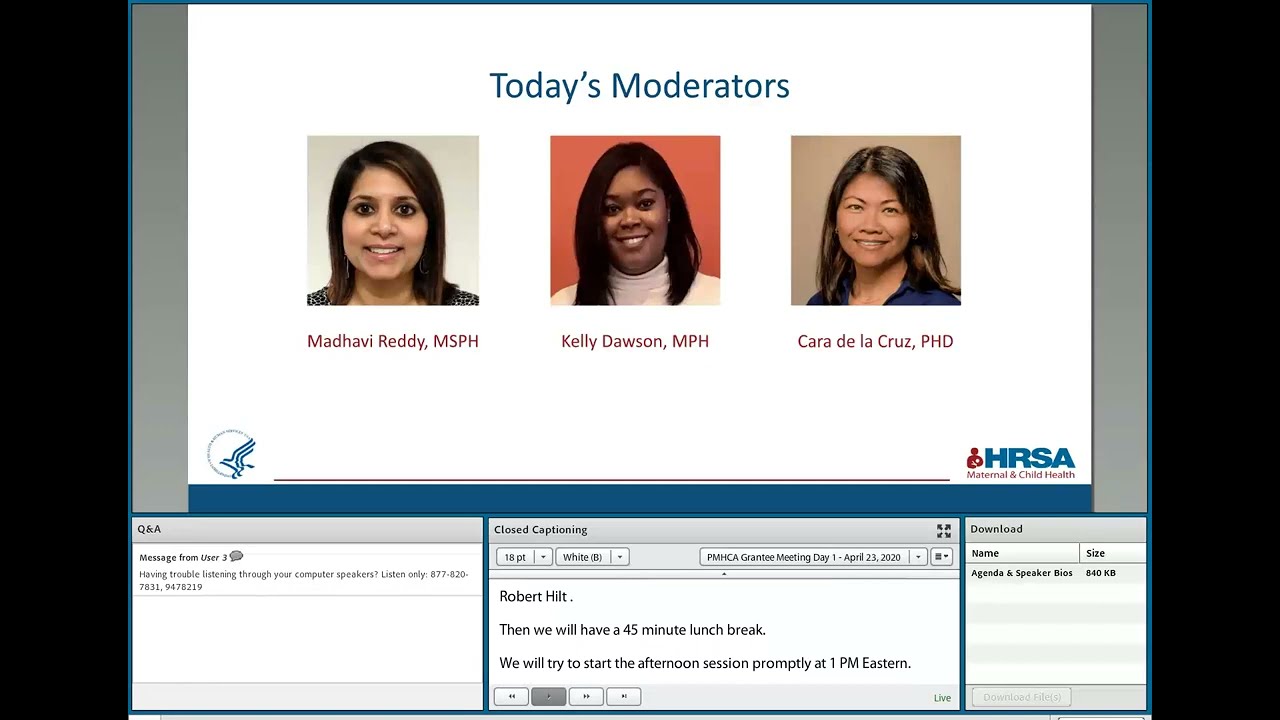This screenshot has height=720, width=1280.
Task: Click the caption play button
Action: tap(549, 696)
